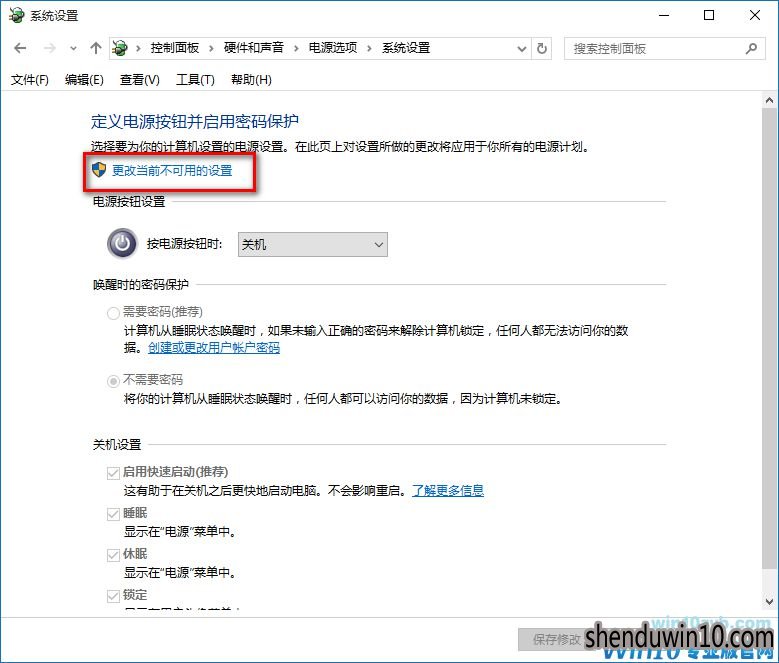The image size is (779, 663).
Task: Open the 编辑(E) menu
Action: point(84,80)
